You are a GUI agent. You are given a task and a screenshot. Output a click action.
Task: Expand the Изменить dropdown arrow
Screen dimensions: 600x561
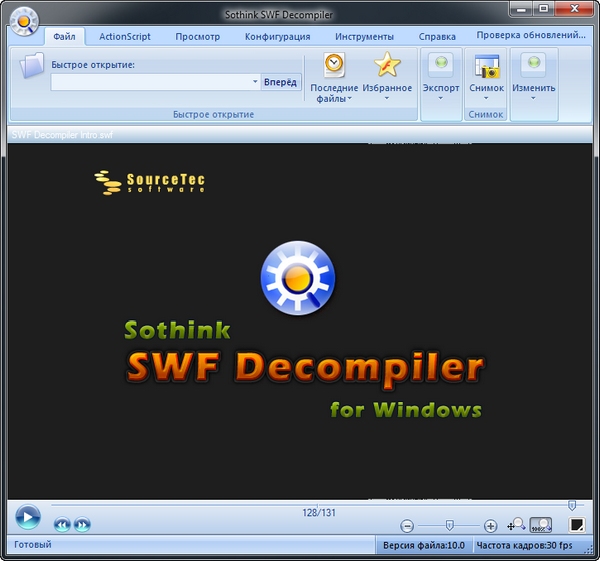[x=533, y=98]
